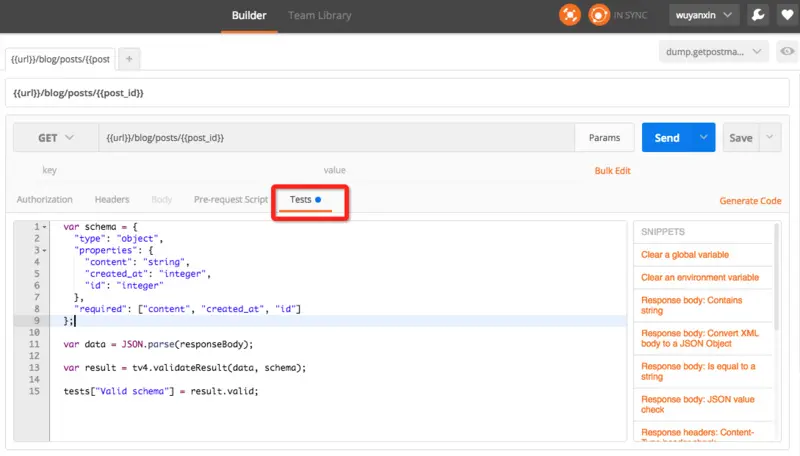Insert Response body: Contains string snippet
Viewport: 800px width, 456px height.
691,306
